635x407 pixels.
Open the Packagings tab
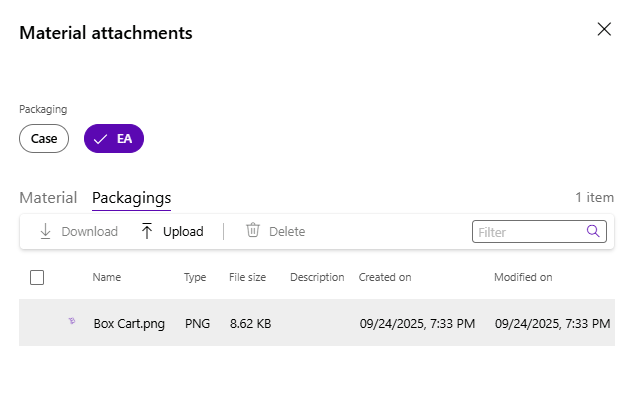[131, 197]
